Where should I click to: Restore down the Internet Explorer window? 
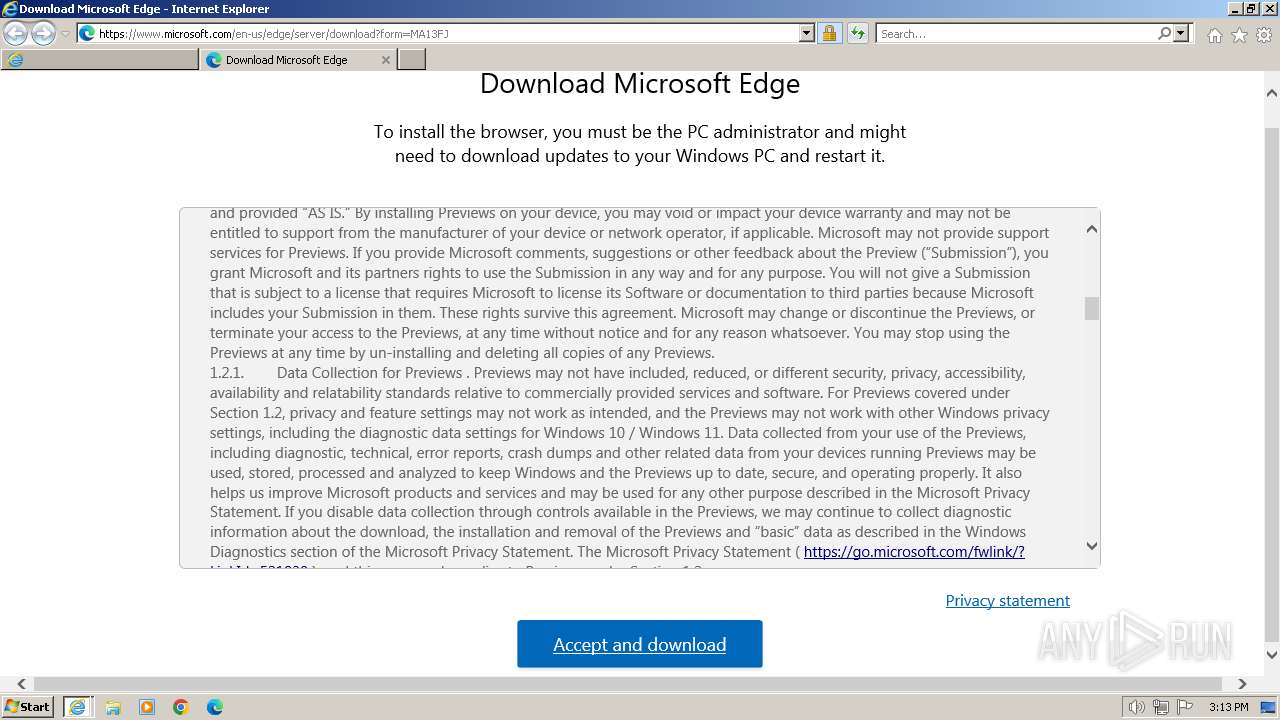[x=1252, y=8]
